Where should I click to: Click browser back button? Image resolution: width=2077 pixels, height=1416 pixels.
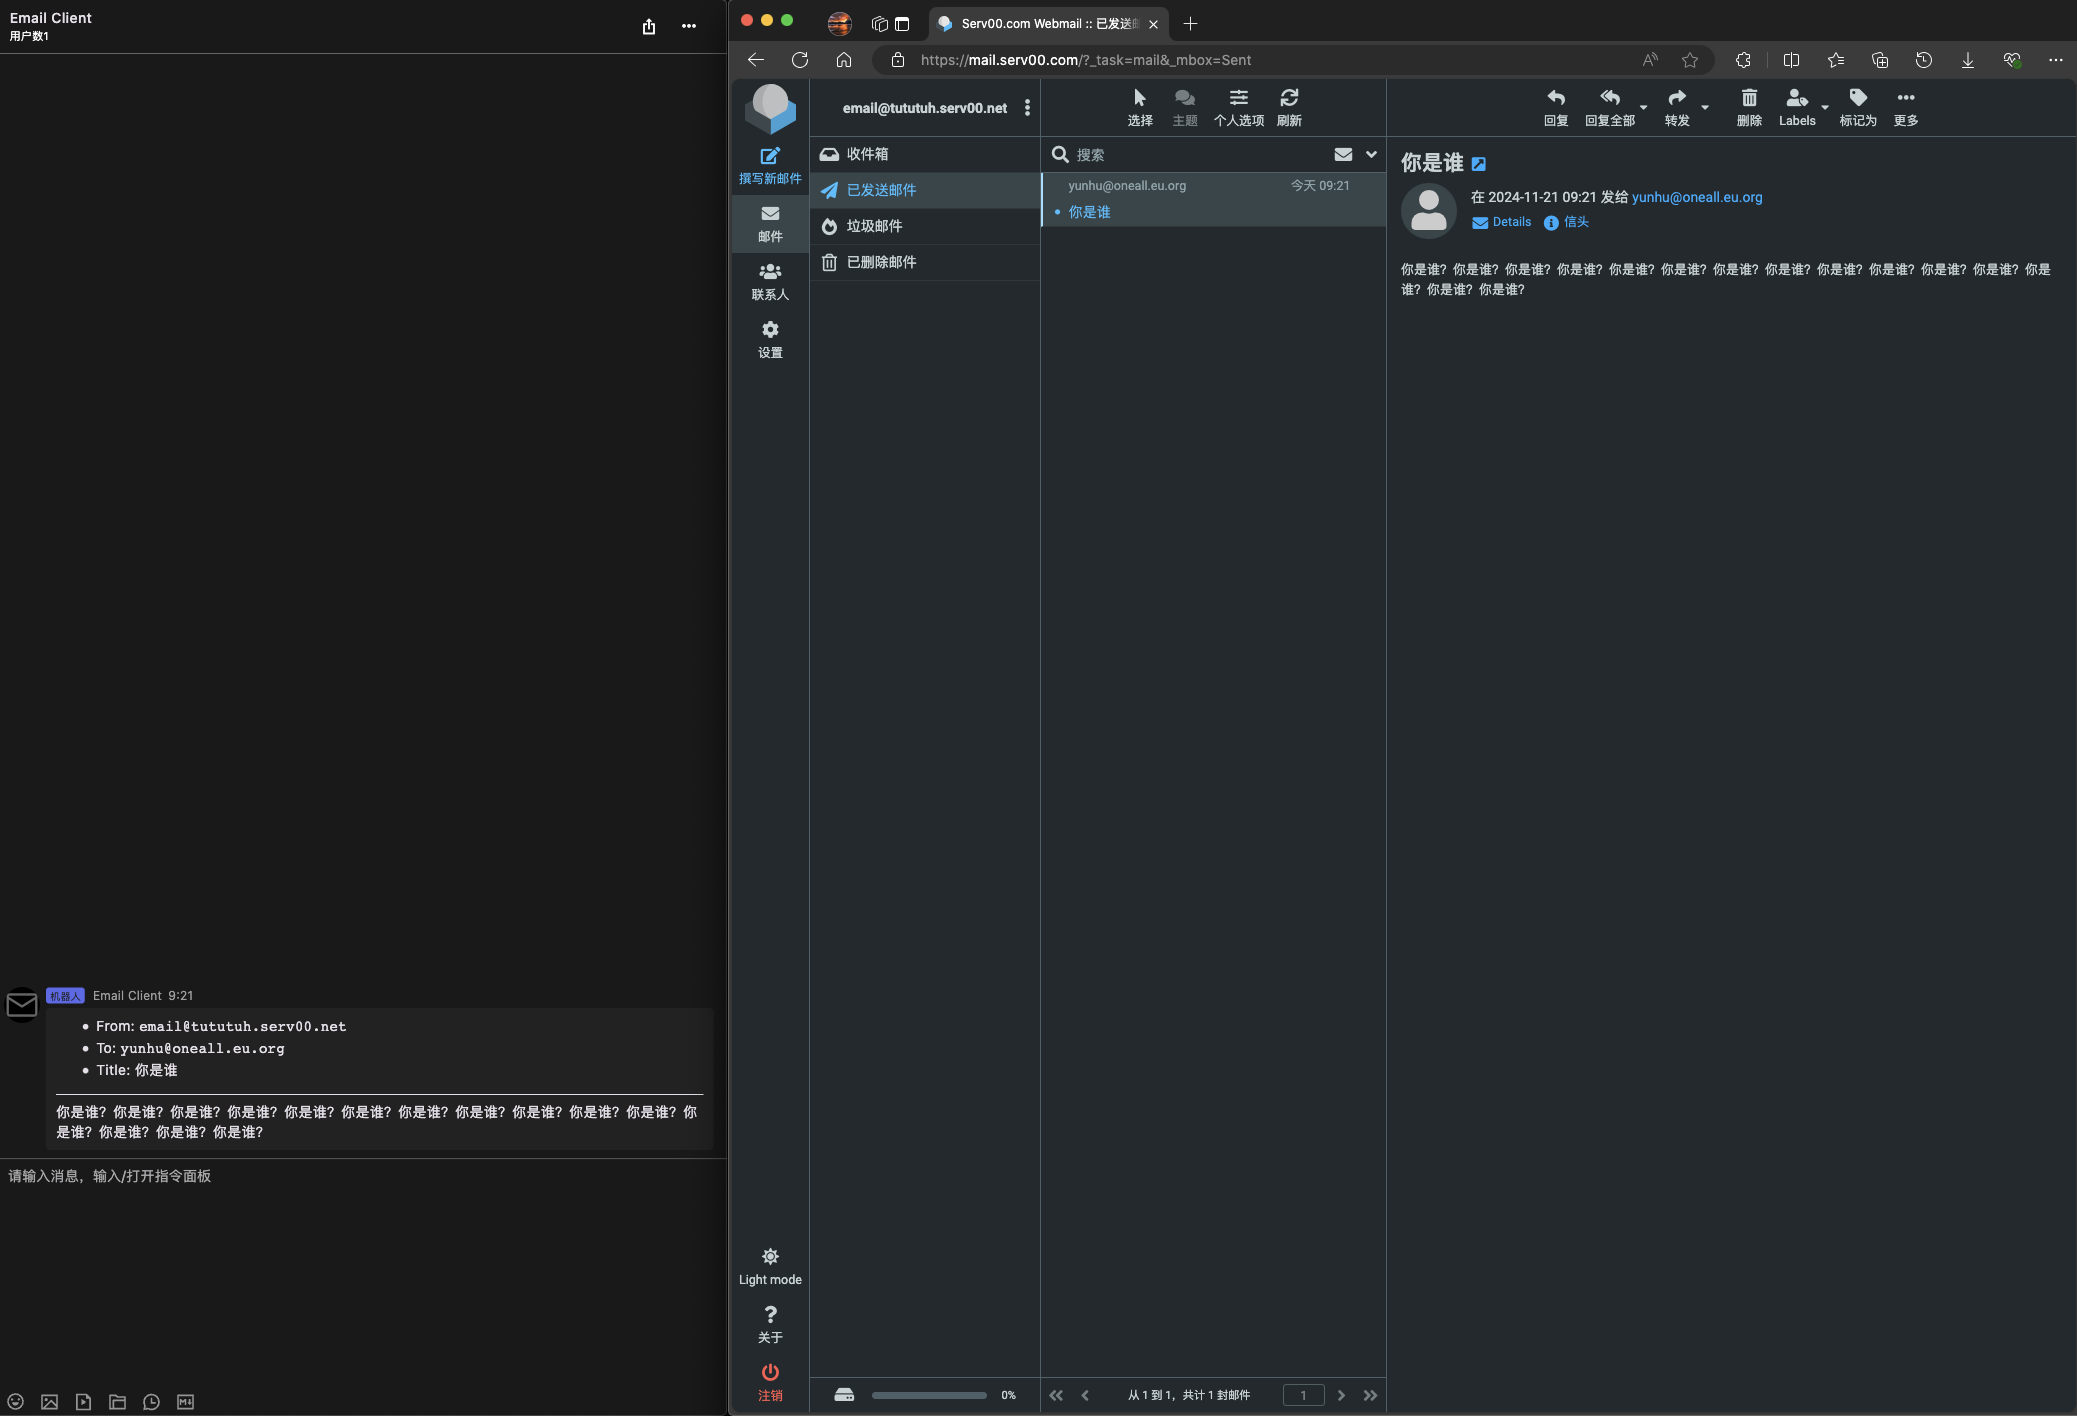tap(756, 60)
